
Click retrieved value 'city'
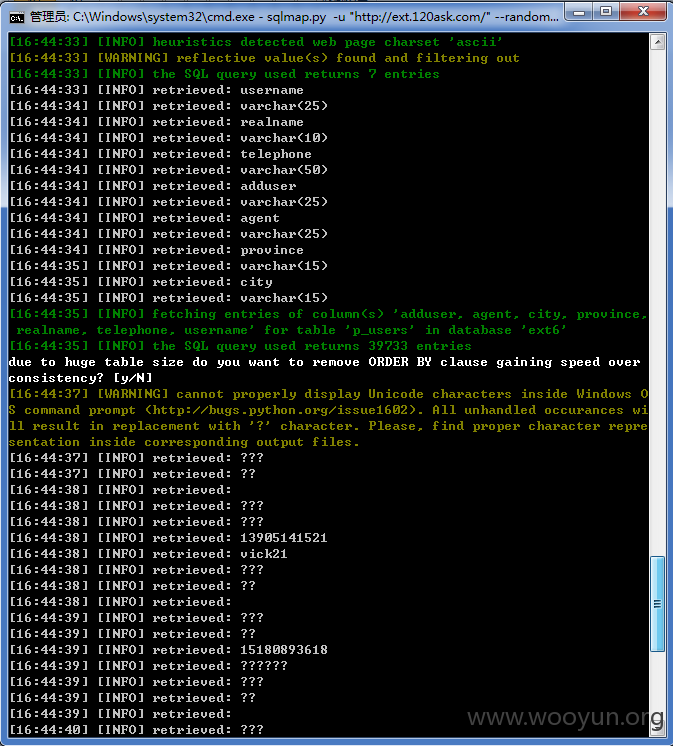click(256, 282)
